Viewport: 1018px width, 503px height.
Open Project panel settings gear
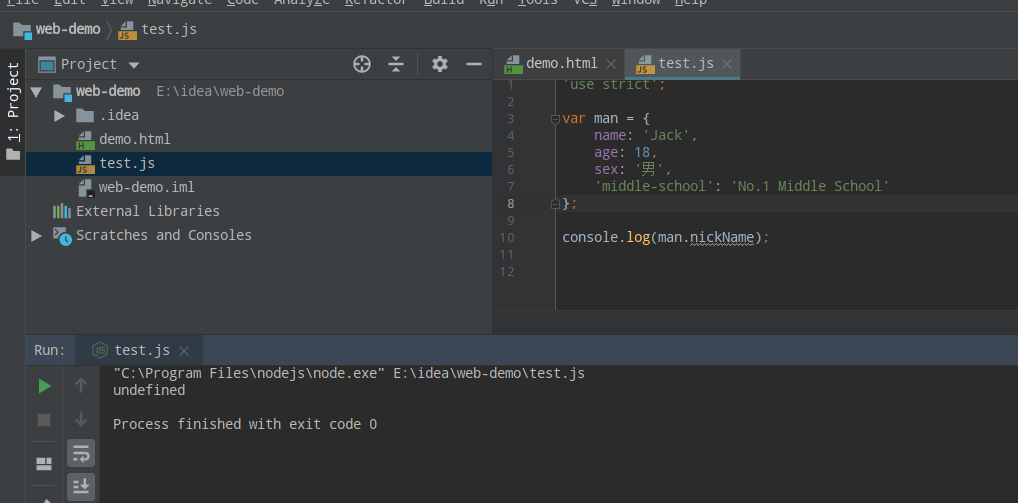tap(440, 64)
